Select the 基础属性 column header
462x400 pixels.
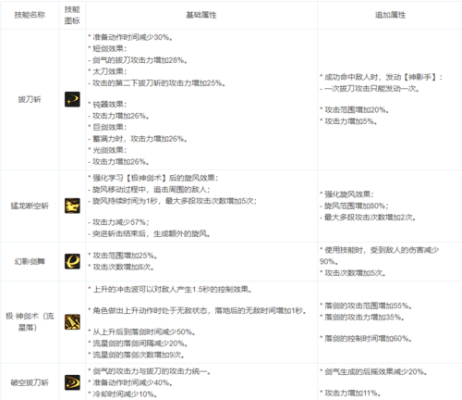pos(201,15)
